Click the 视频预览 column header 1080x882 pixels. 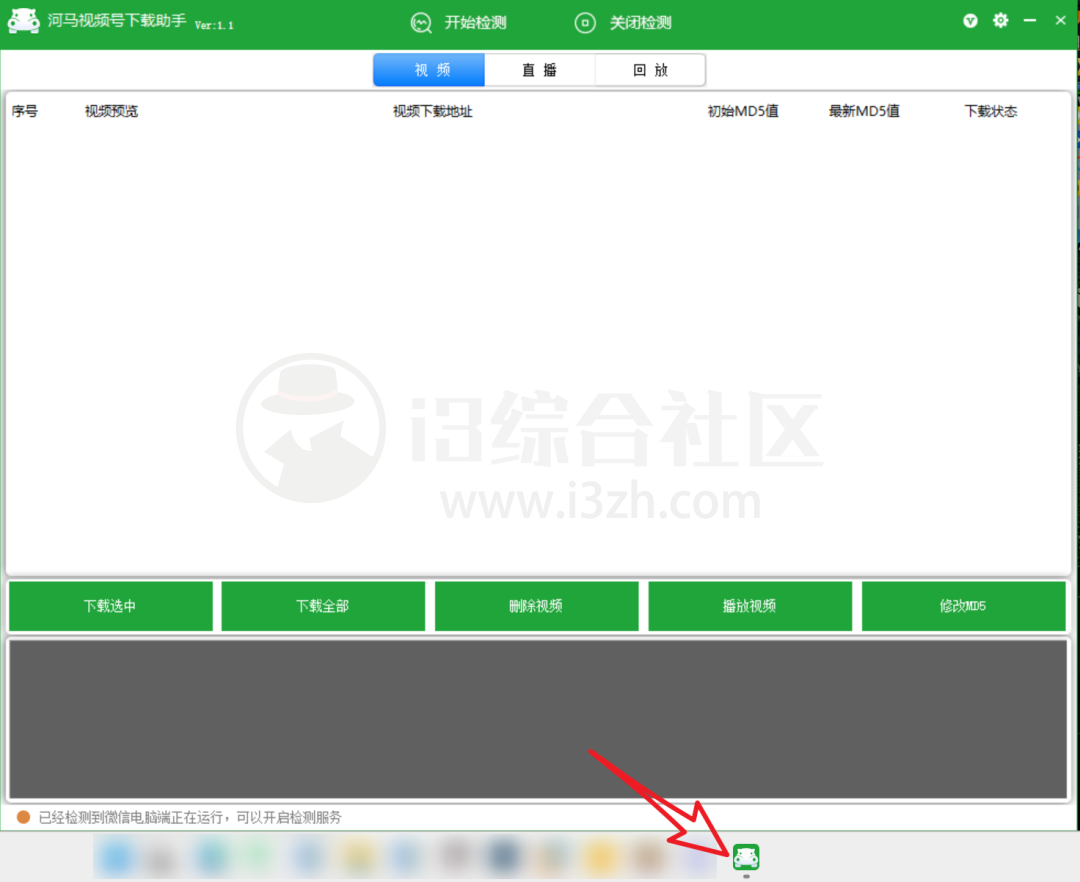pos(112,111)
